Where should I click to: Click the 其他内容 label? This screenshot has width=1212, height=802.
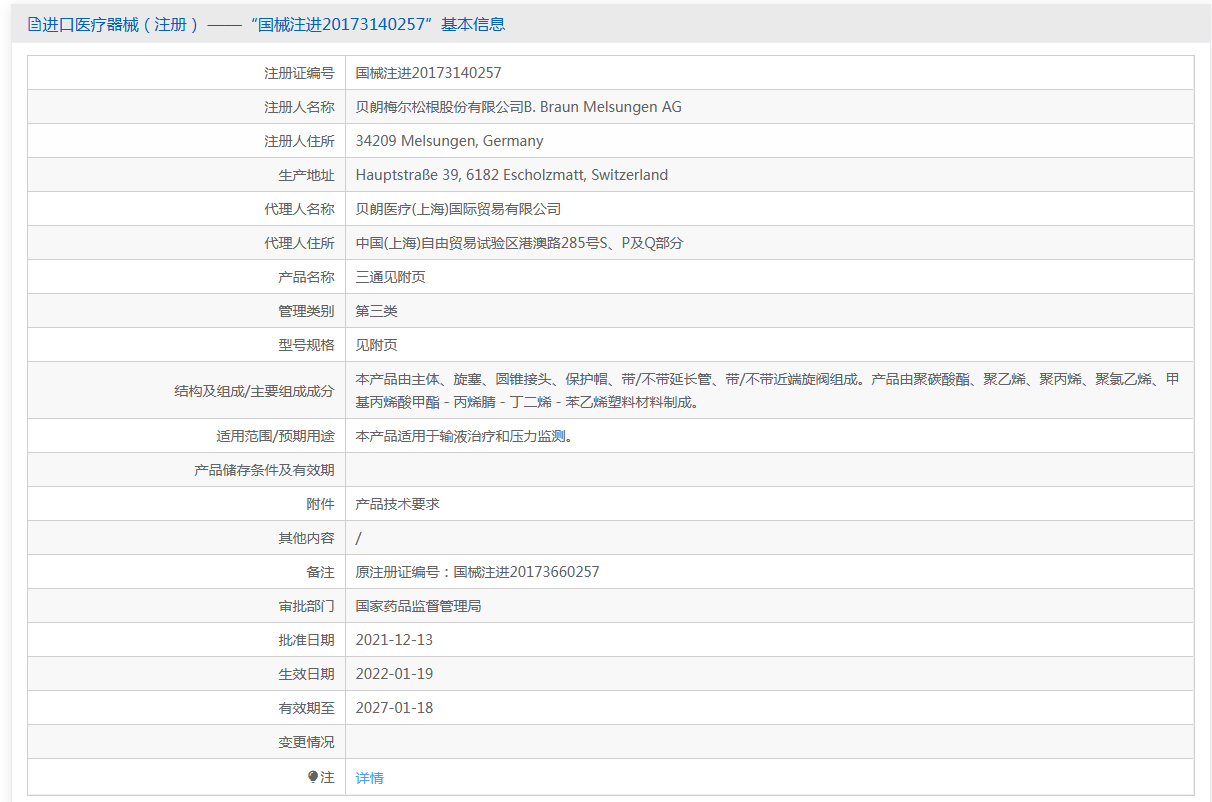click(x=306, y=538)
